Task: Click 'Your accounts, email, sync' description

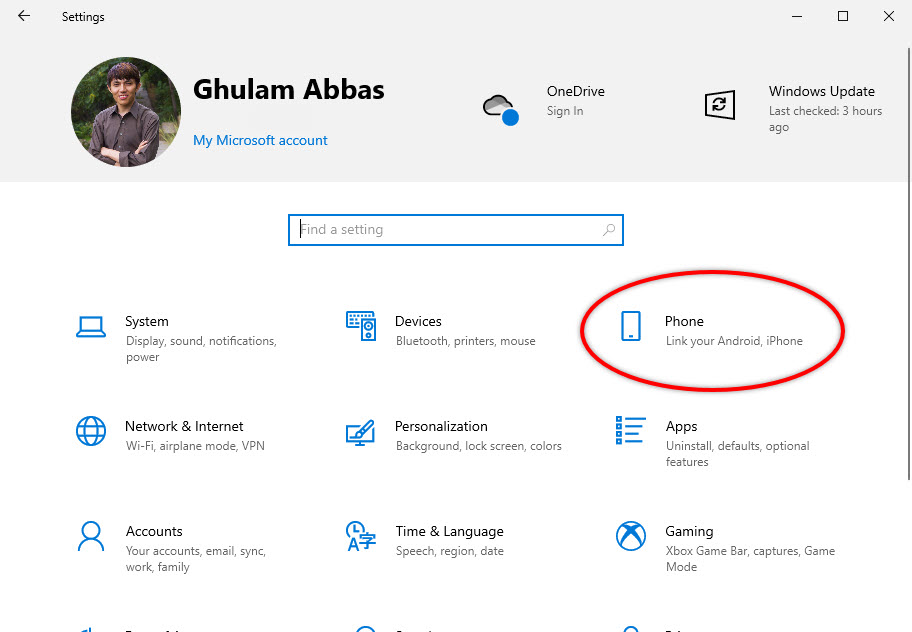Action: point(195,559)
